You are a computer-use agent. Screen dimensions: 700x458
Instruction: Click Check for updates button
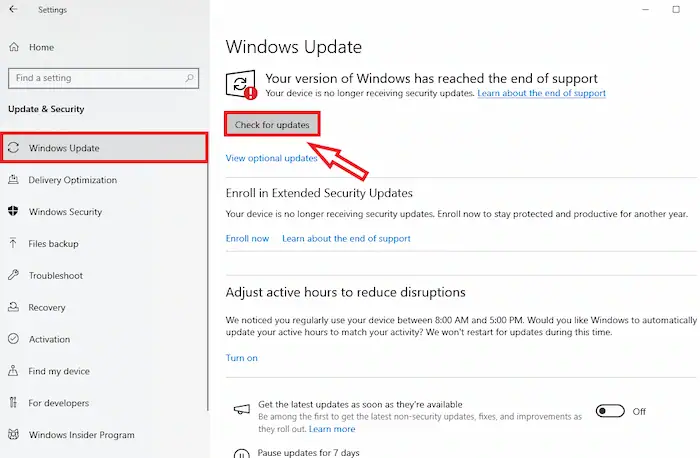[272, 125]
